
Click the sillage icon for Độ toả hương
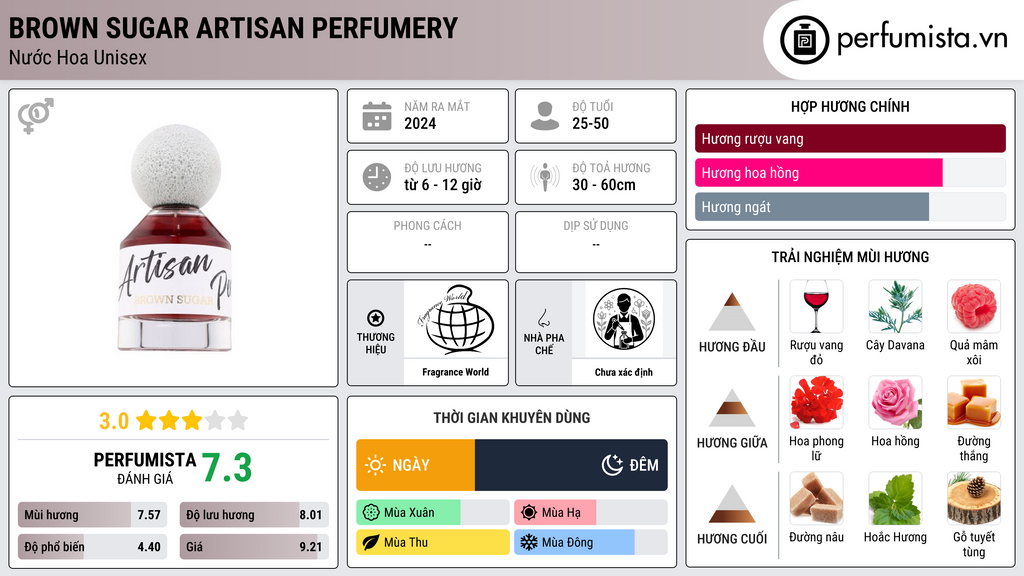click(545, 177)
